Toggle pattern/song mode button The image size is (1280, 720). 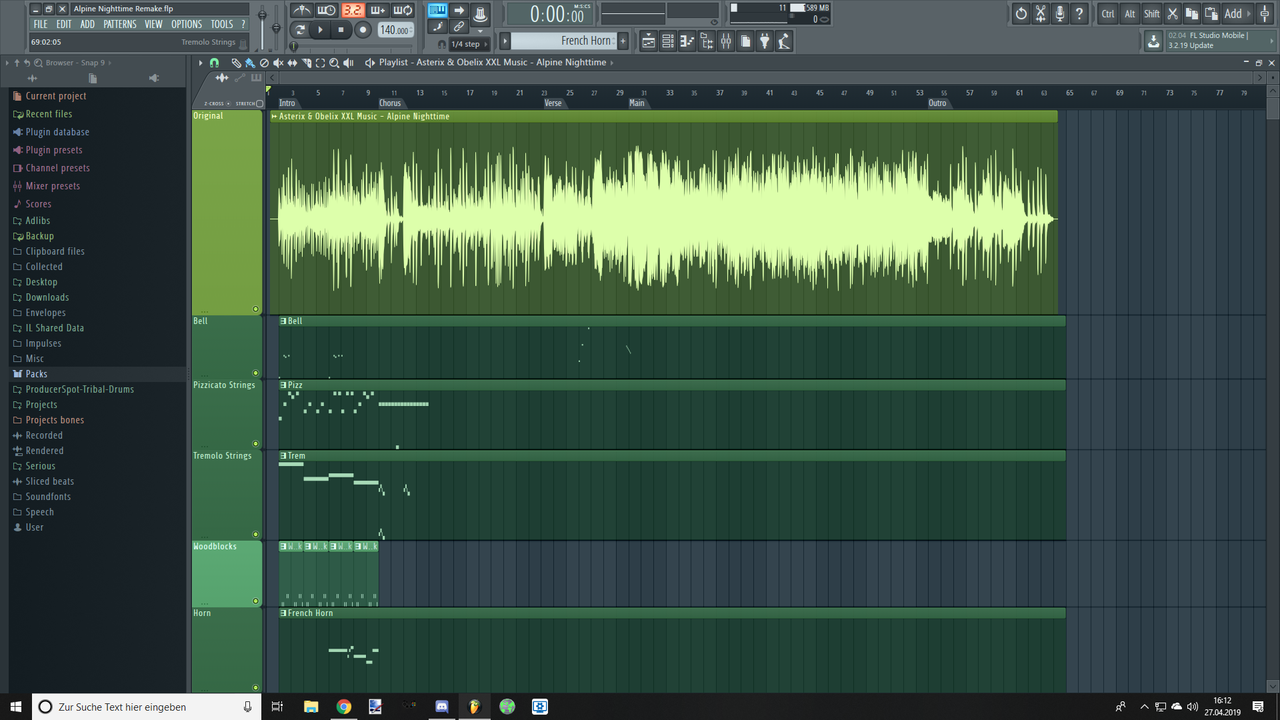point(300,30)
